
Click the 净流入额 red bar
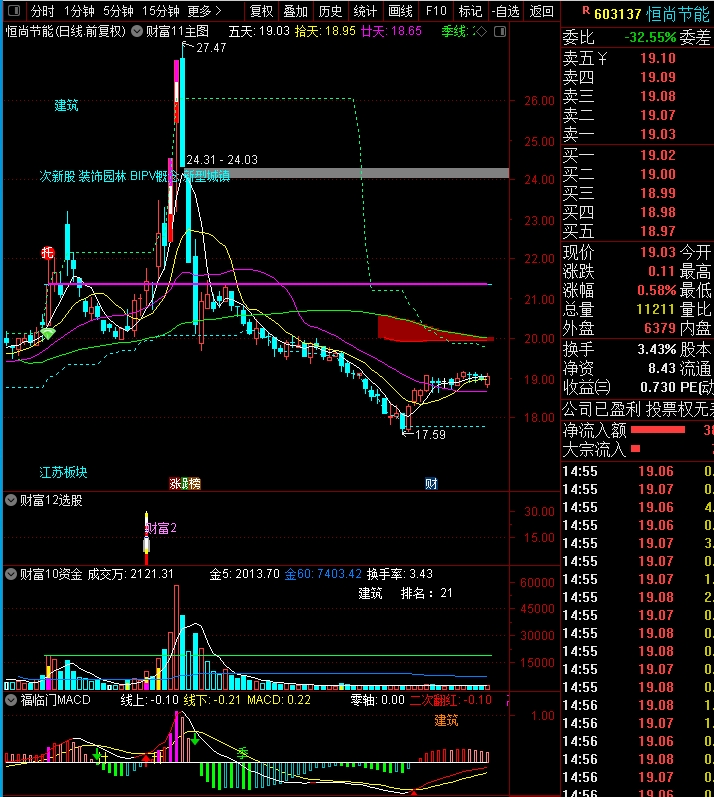point(658,430)
